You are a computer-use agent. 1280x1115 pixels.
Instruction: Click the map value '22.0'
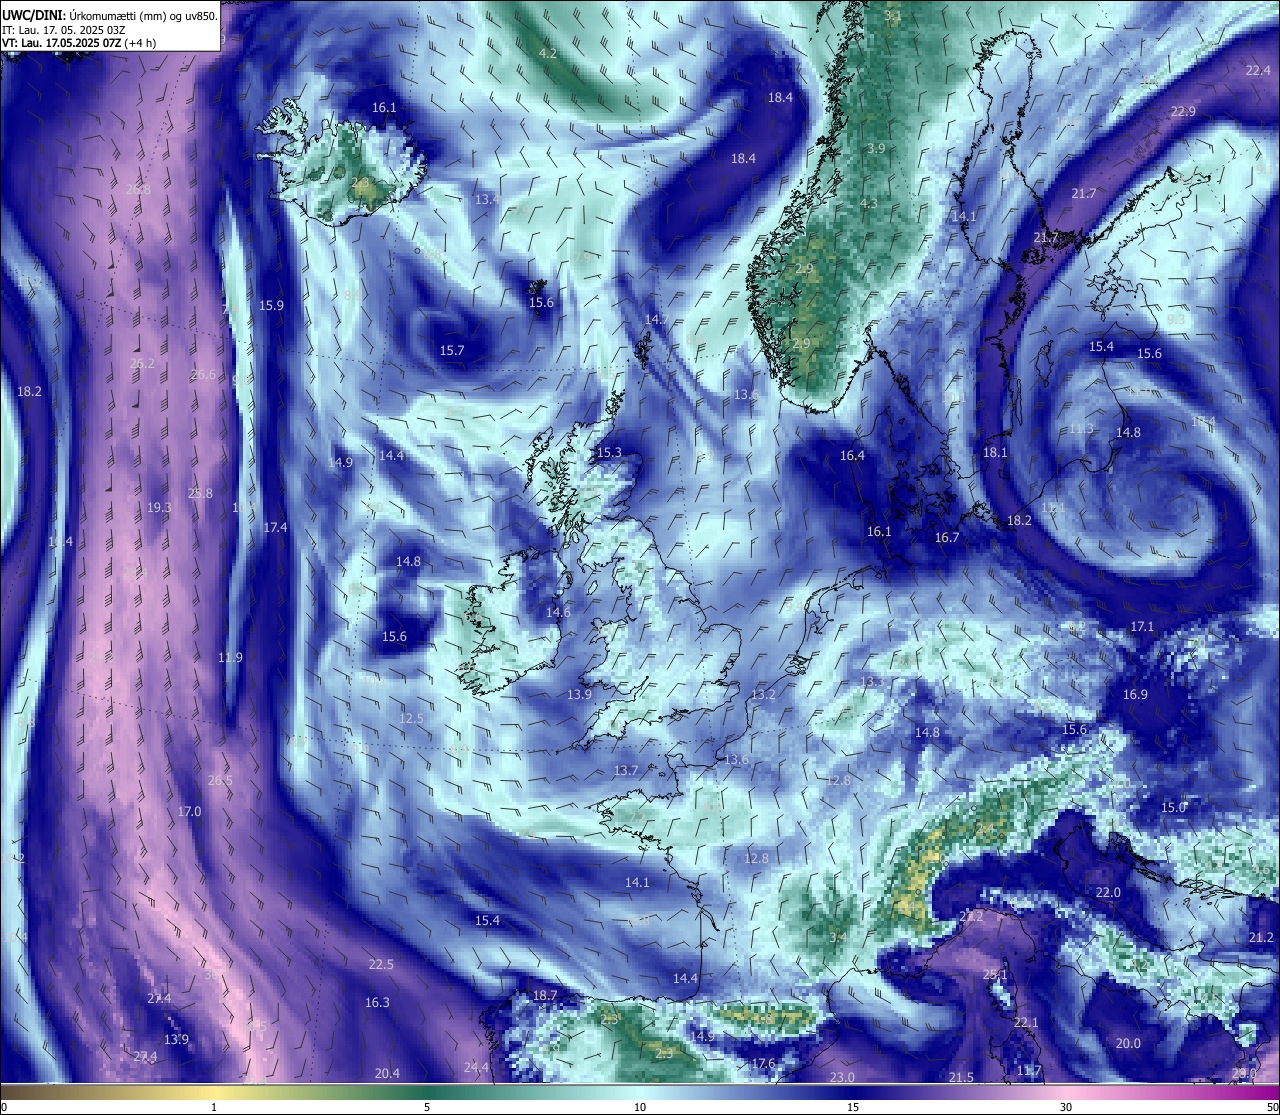pos(1108,892)
